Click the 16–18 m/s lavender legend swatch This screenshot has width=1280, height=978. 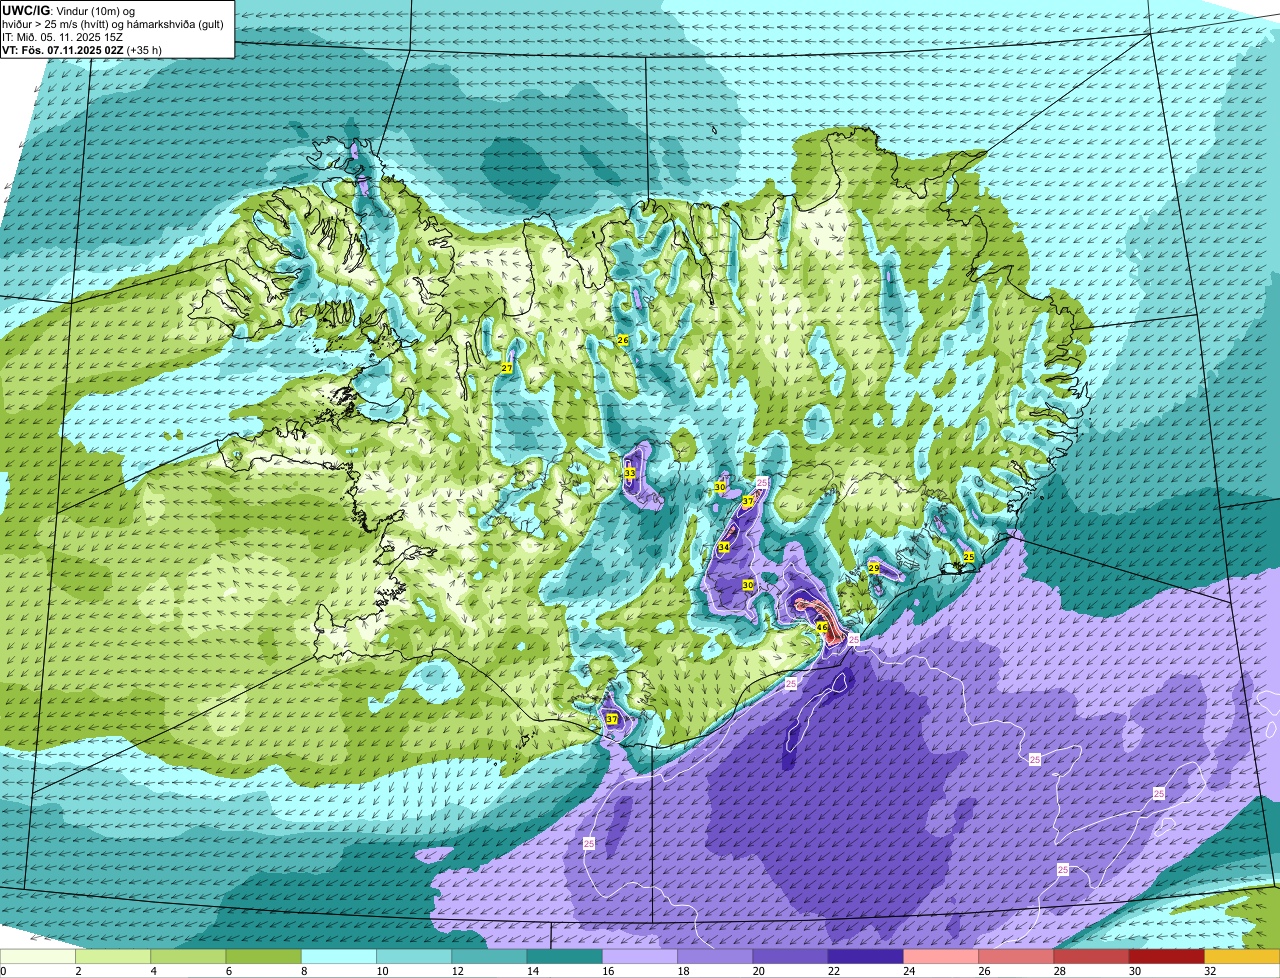tap(640, 957)
